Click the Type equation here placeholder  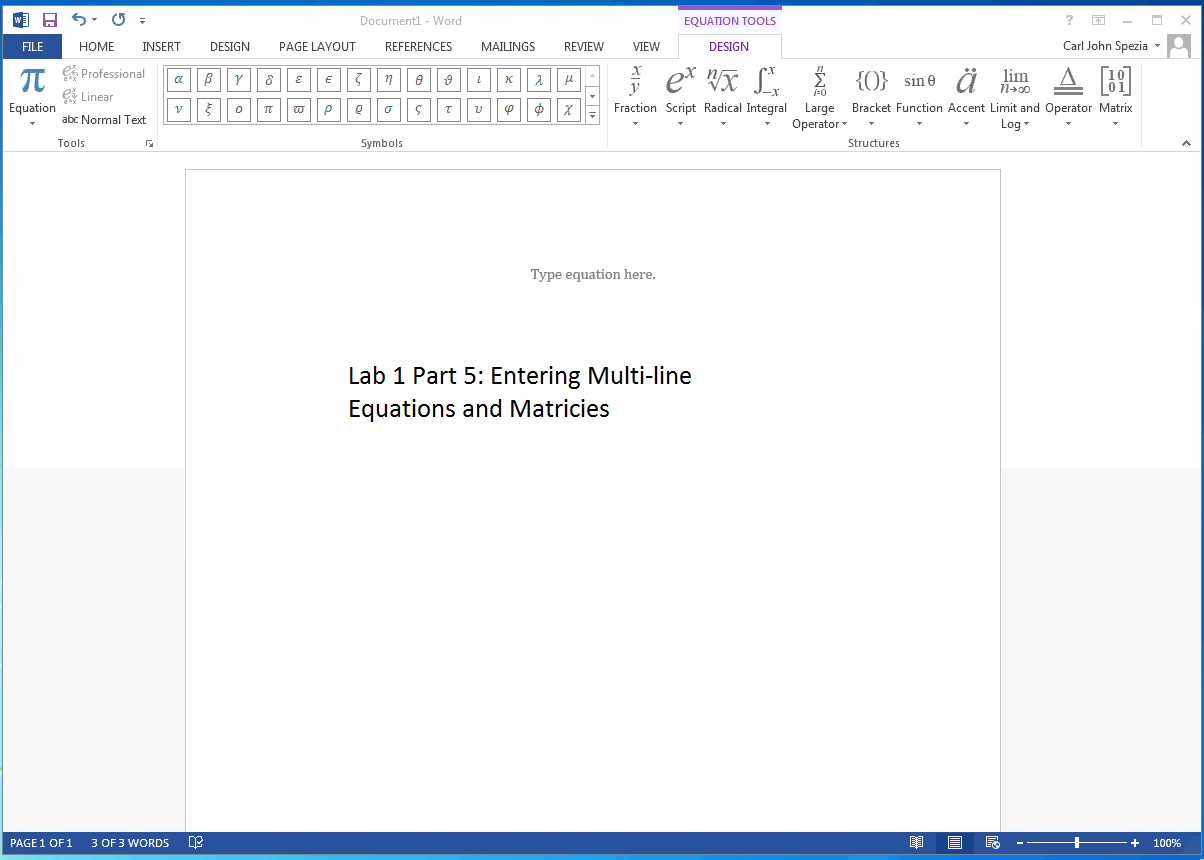(x=592, y=274)
